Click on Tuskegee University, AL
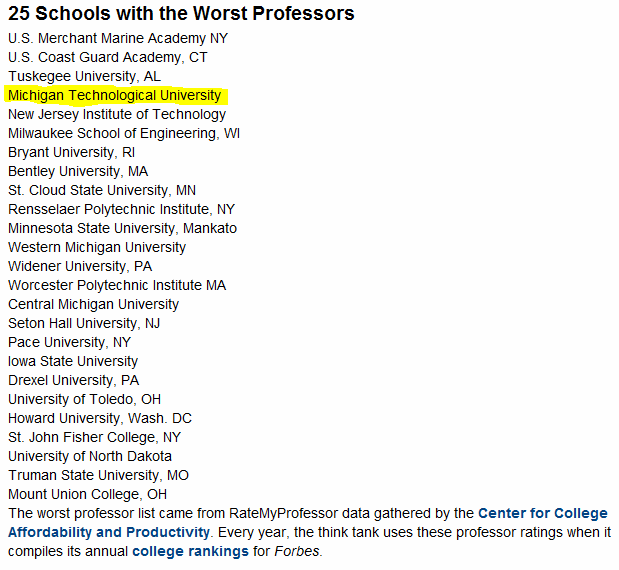 (84, 76)
